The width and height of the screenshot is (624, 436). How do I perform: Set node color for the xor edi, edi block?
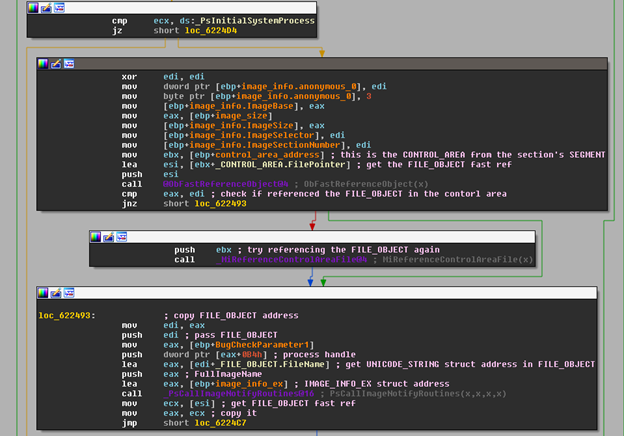pyautogui.click(x=43, y=63)
